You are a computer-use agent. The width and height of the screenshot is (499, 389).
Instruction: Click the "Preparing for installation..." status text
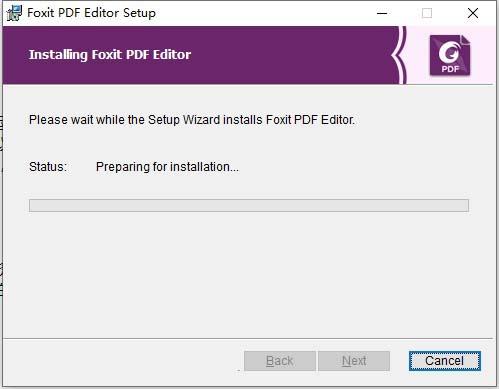pos(167,167)
